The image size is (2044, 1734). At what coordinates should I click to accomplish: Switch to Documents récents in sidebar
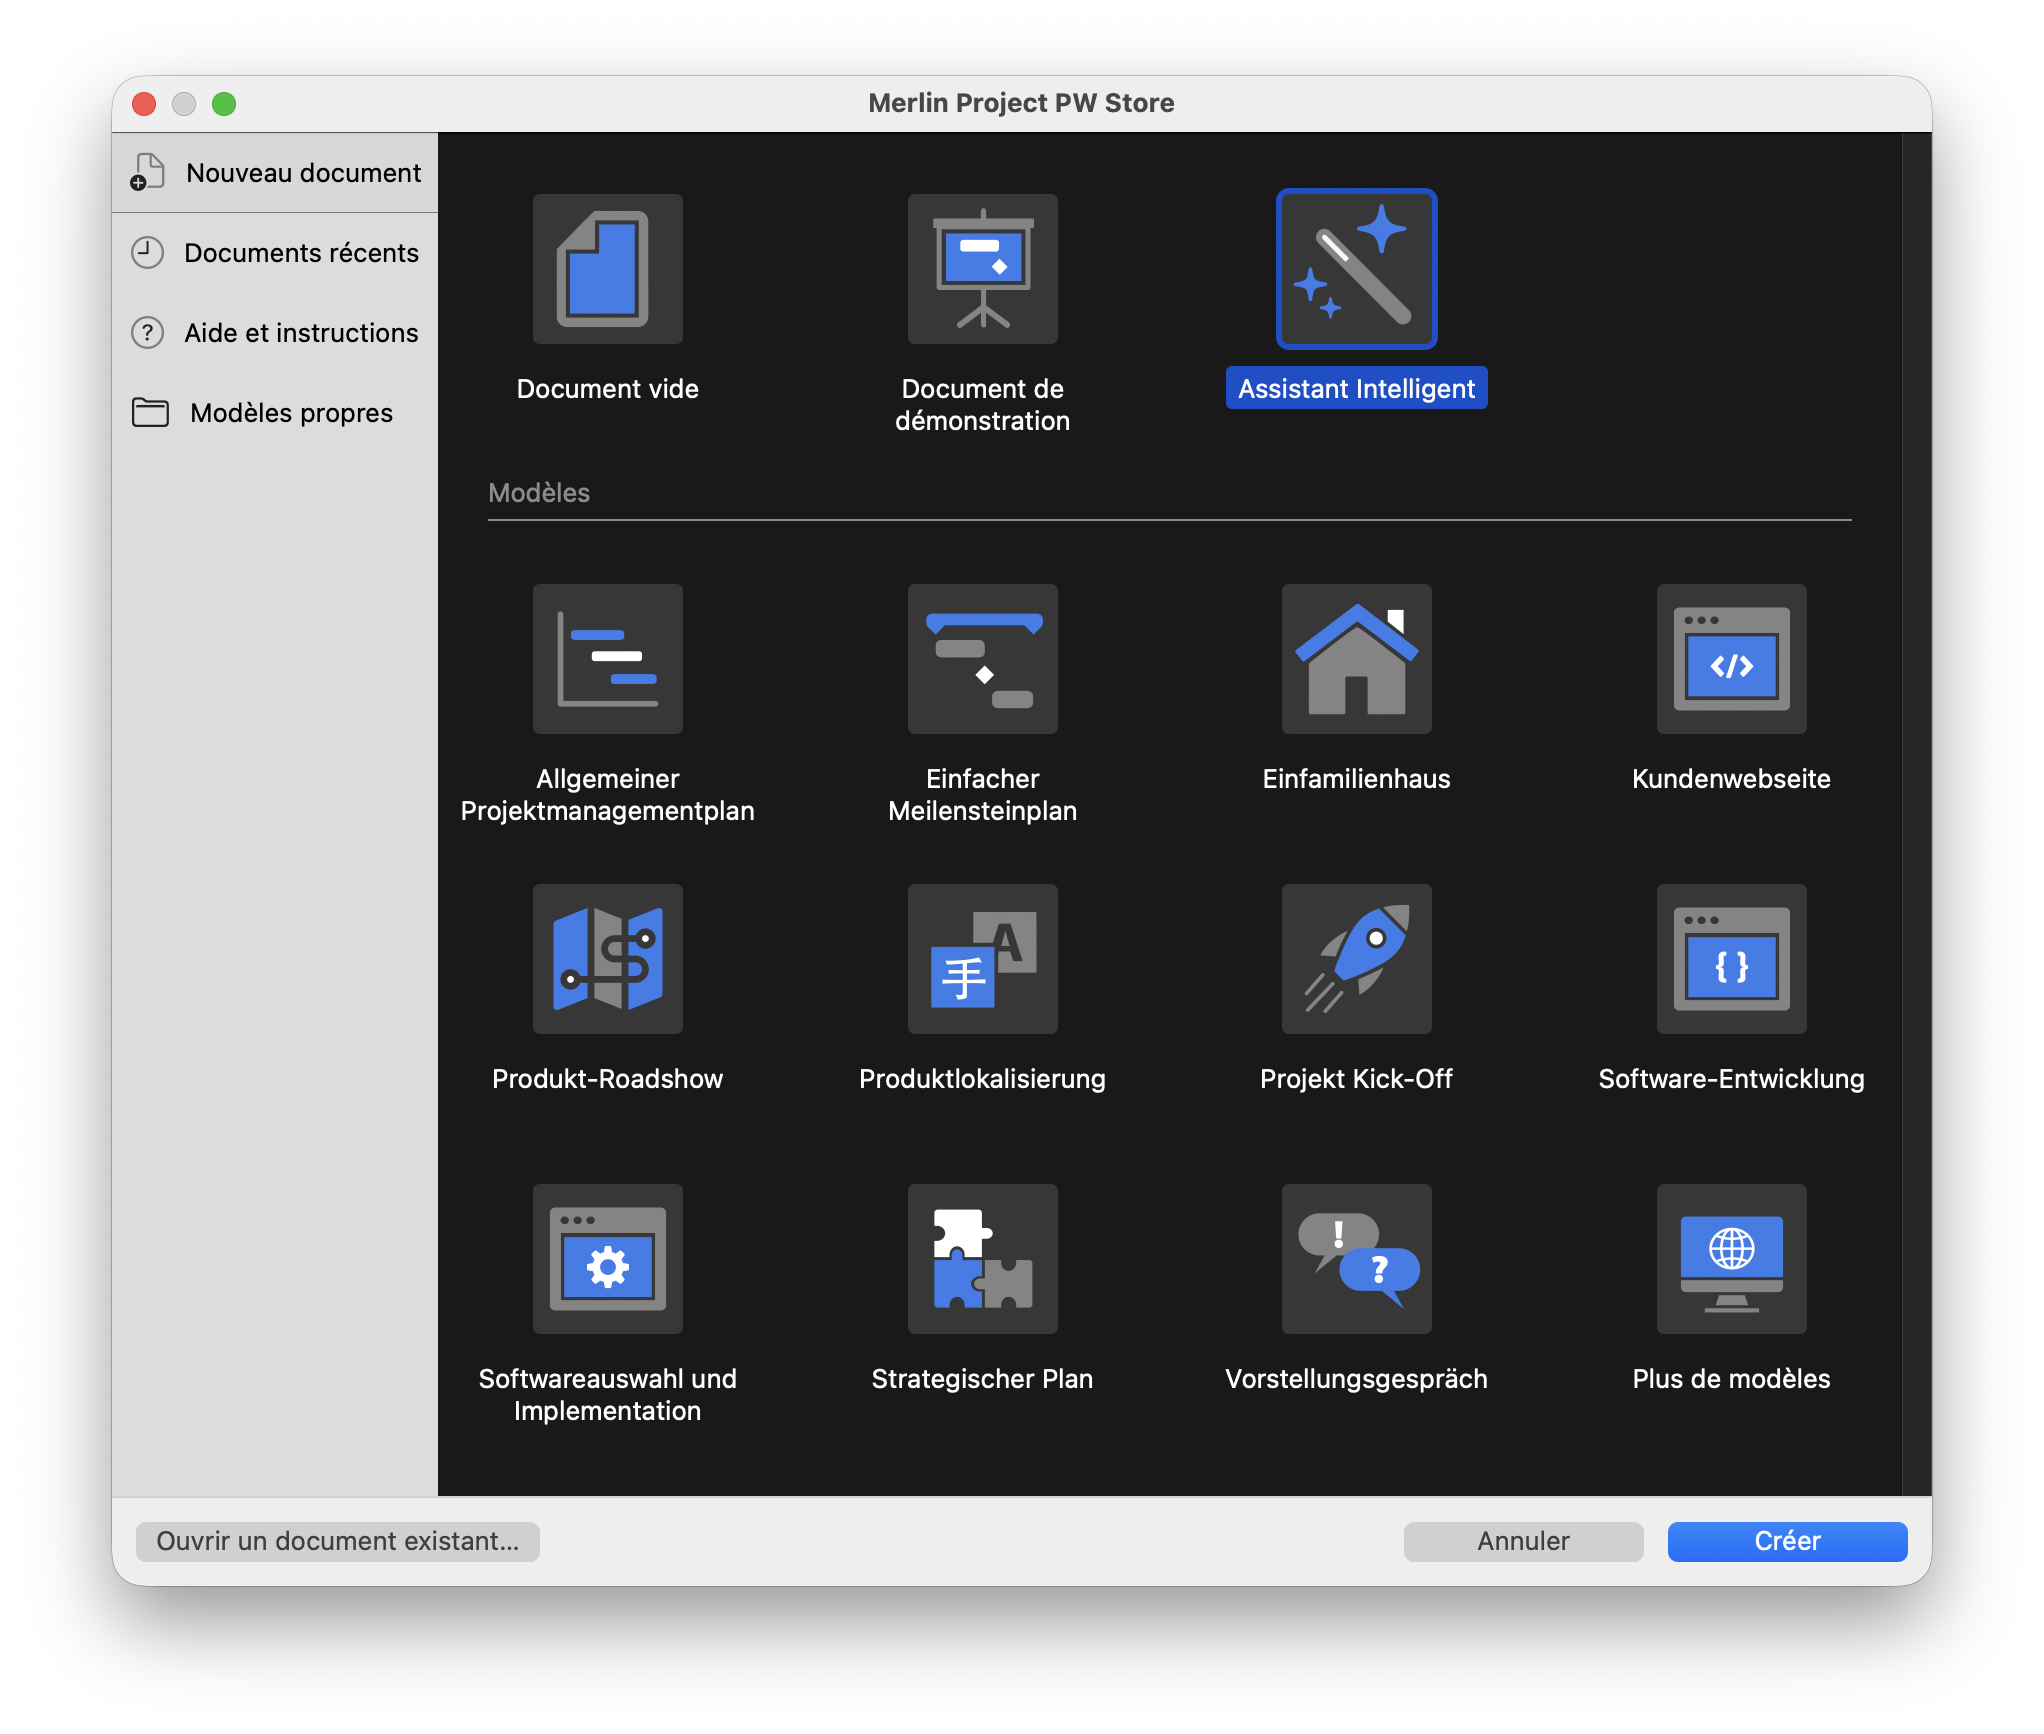pos(275,253)
